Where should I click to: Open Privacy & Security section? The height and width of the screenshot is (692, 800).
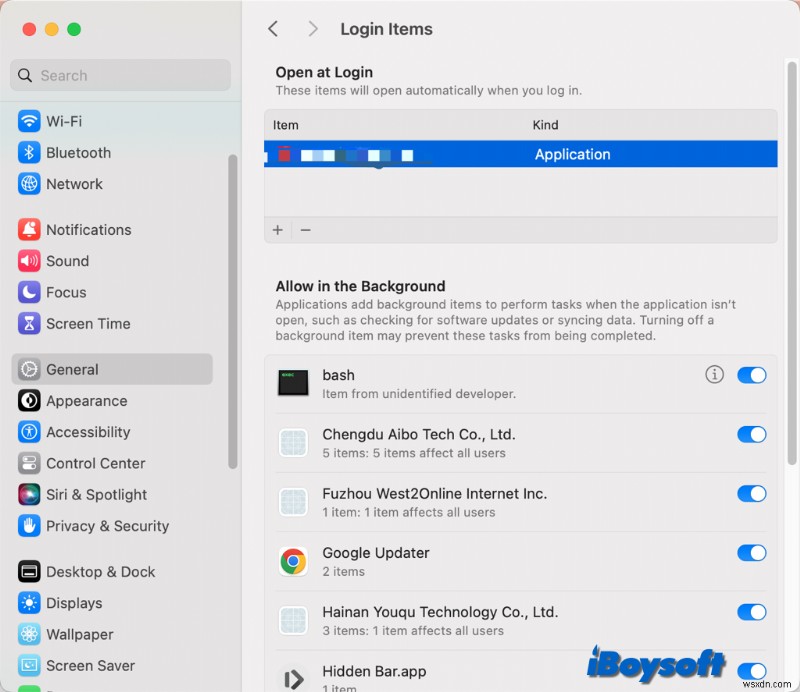[112, 526]
